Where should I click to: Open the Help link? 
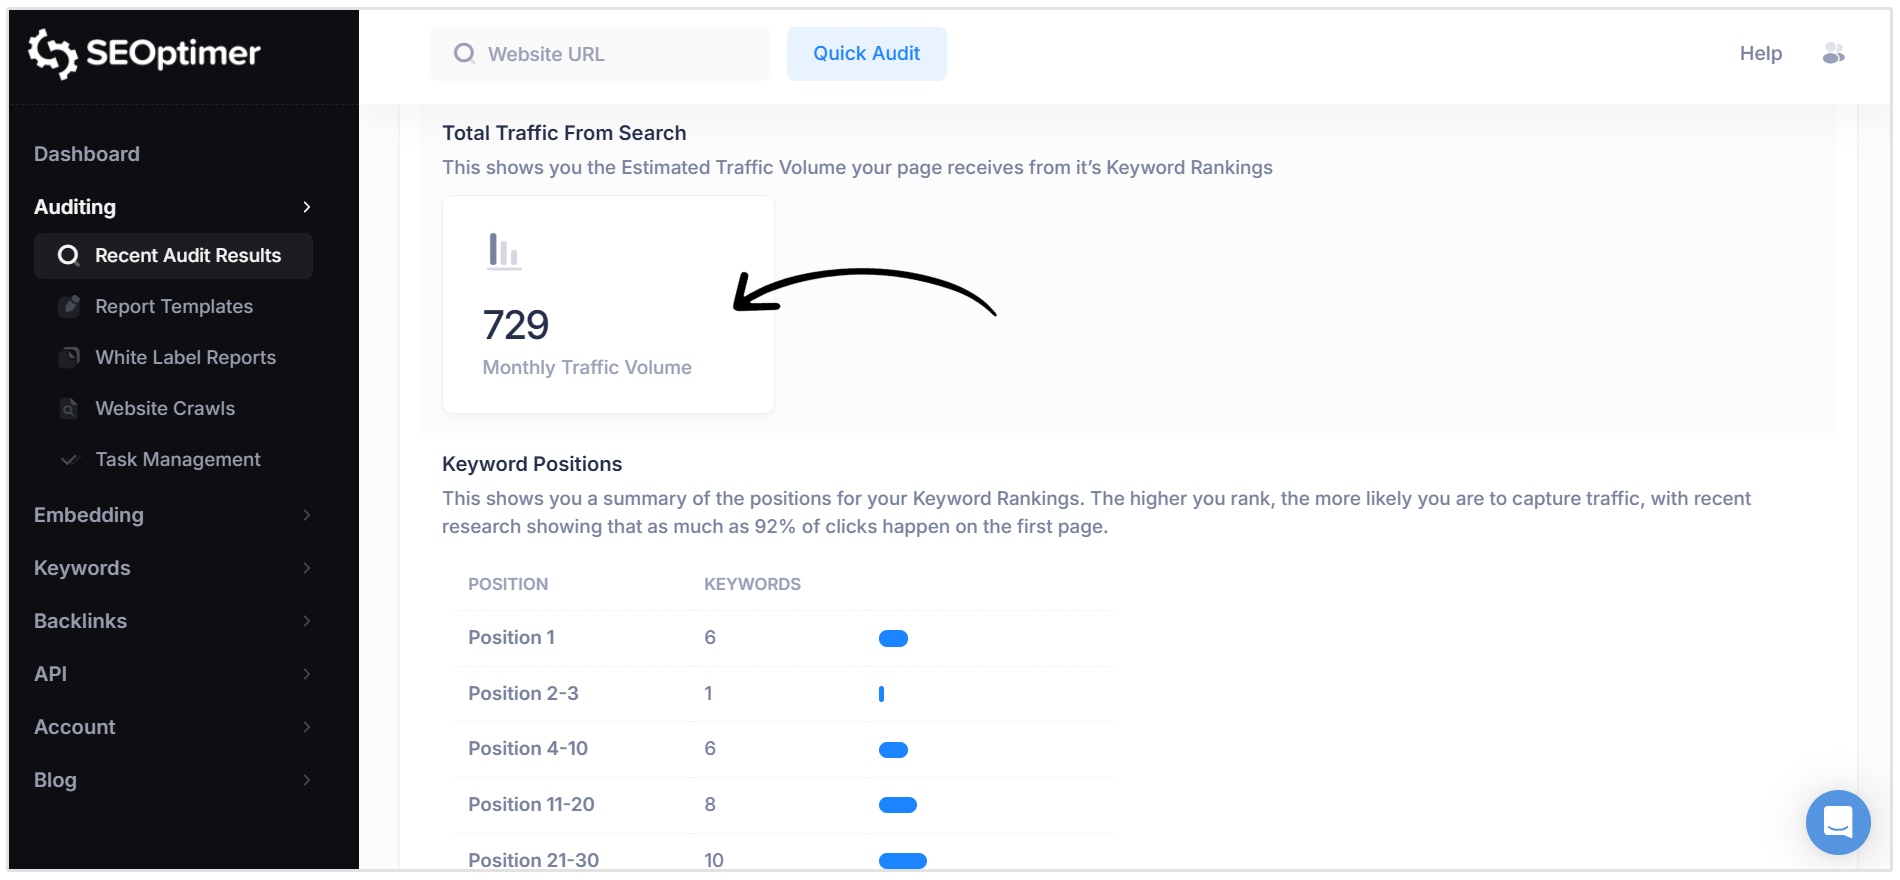1761,54
